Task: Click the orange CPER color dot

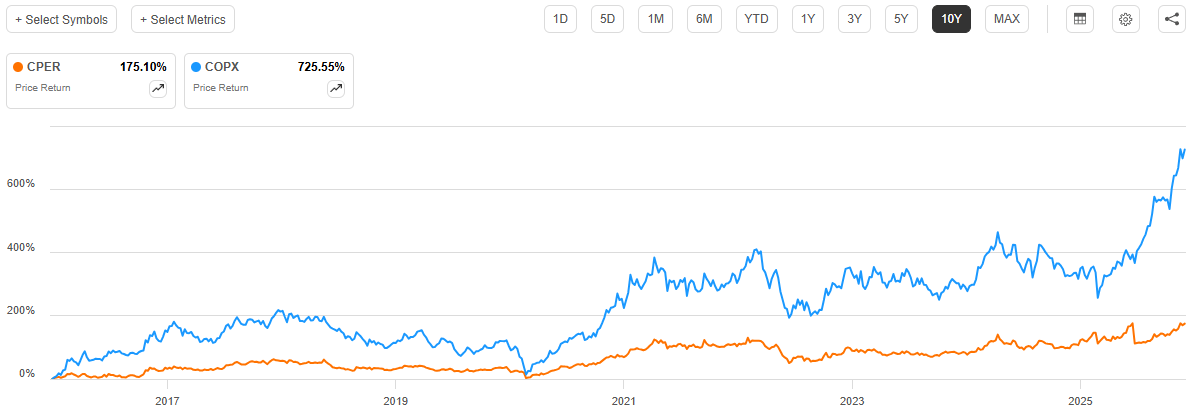Action: tap(19, 67)
